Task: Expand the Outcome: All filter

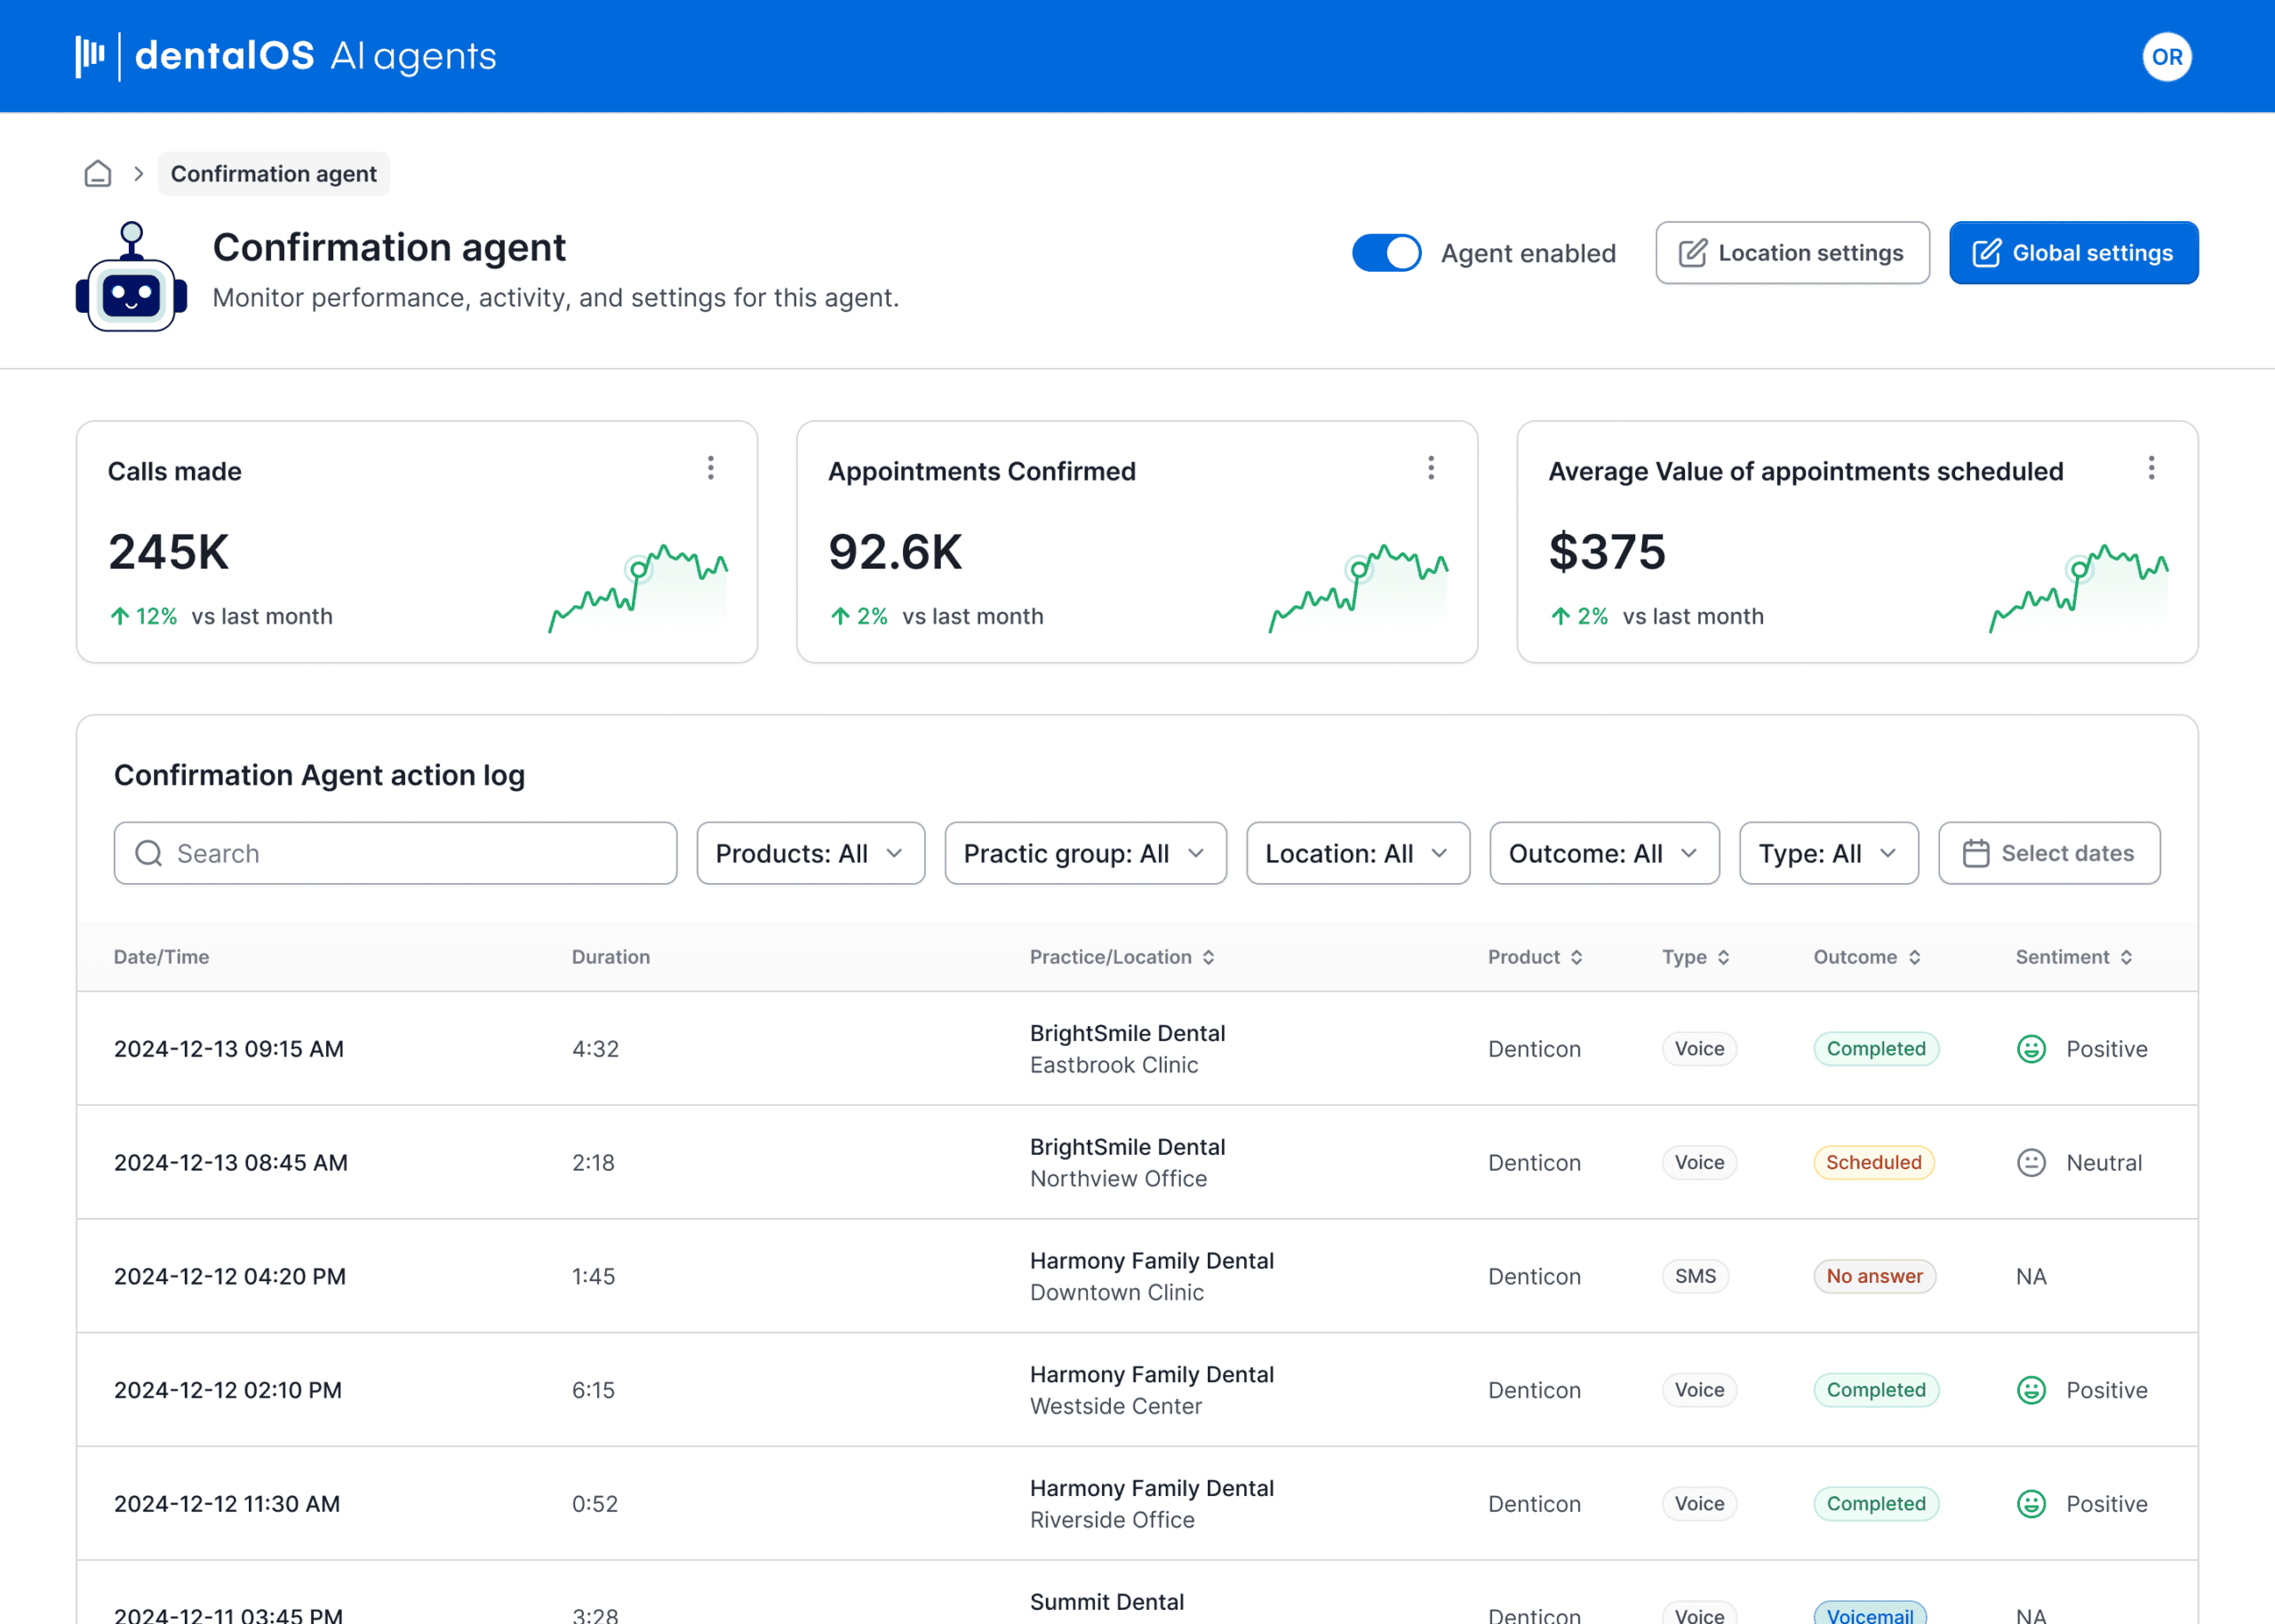Action: [1604, 853]
